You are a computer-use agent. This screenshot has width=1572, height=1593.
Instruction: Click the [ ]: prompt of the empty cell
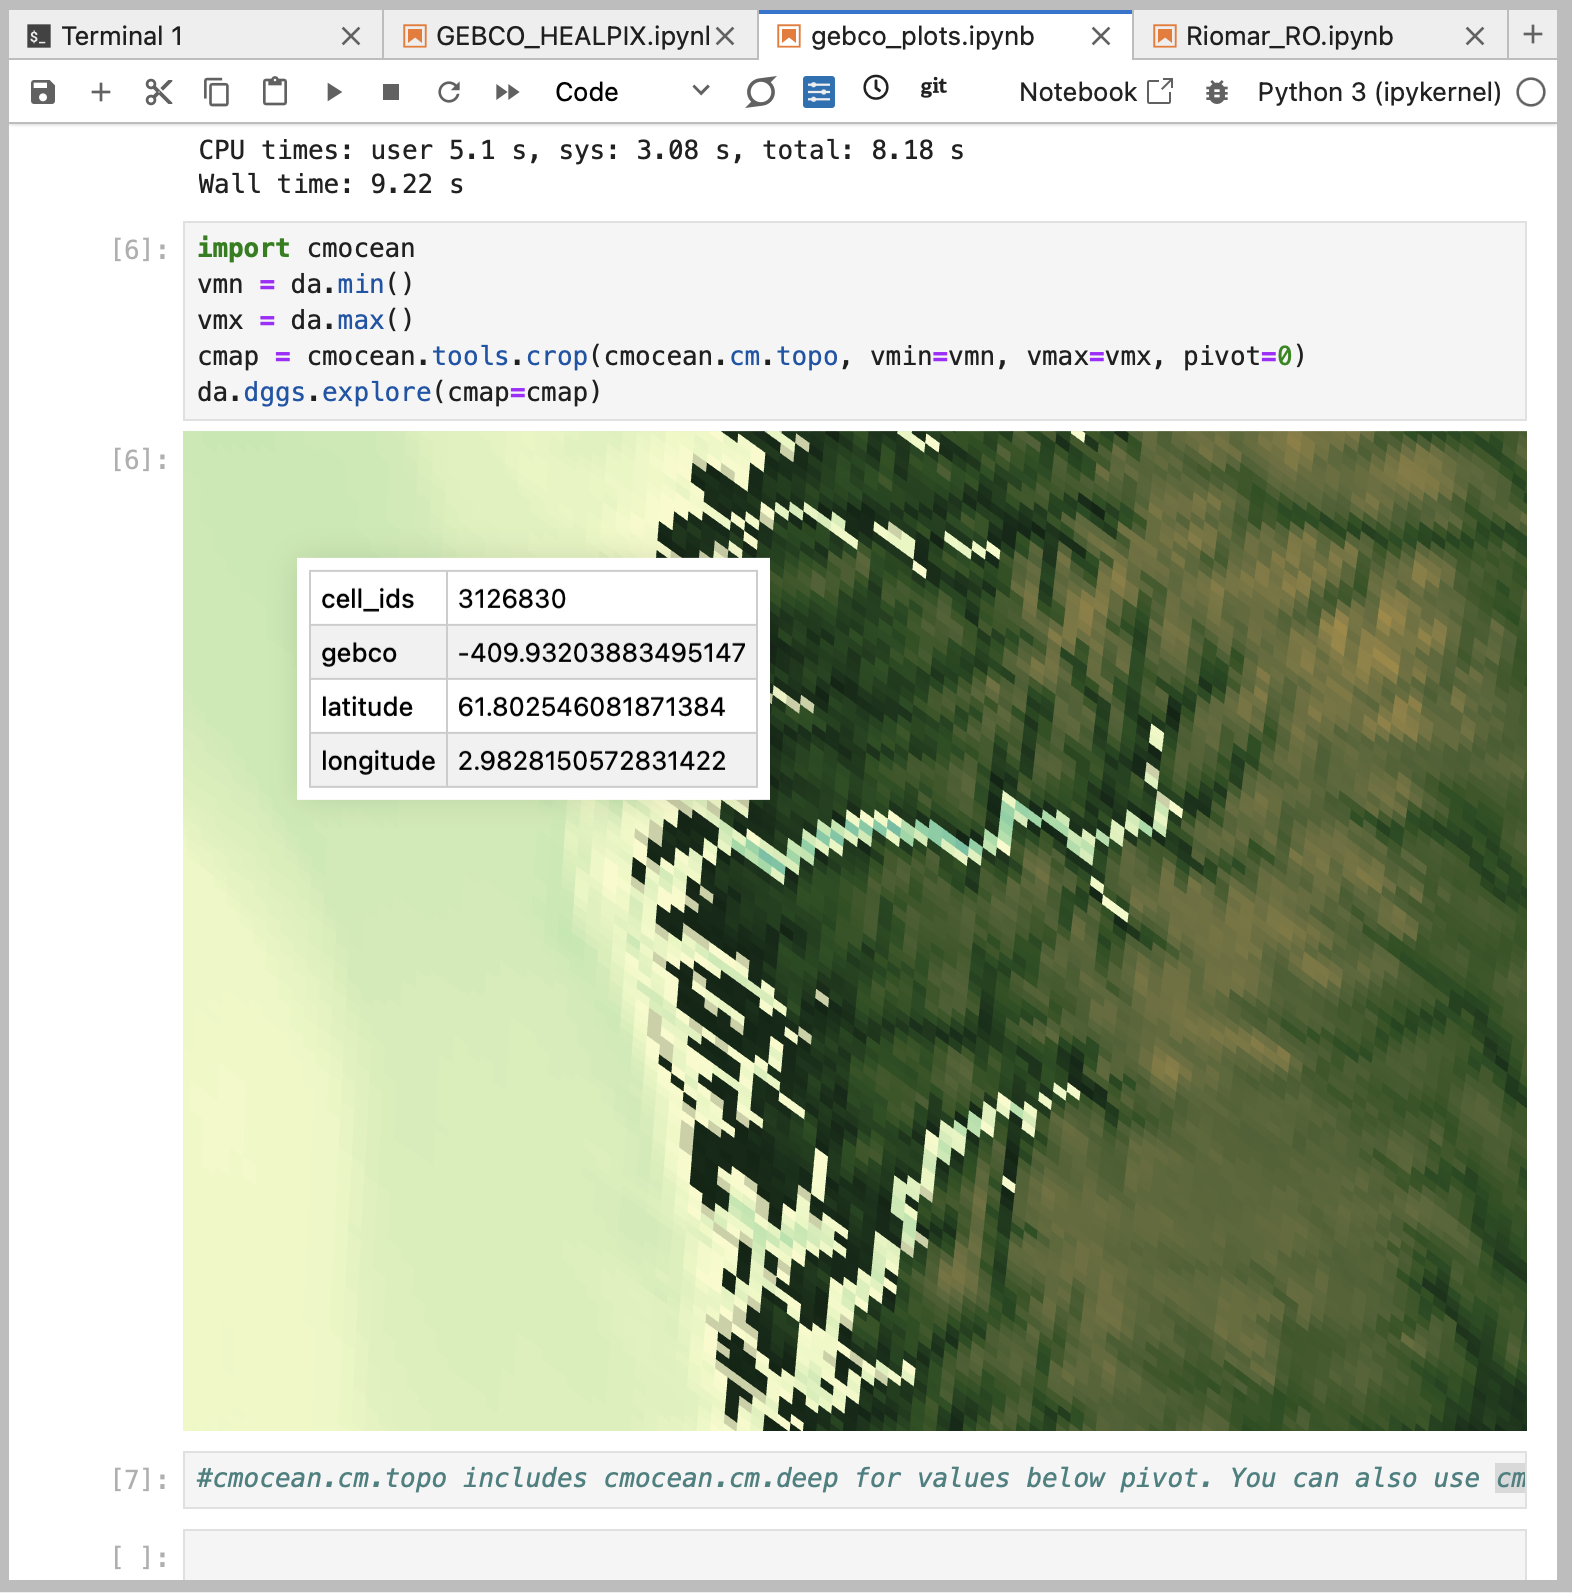140,1557
